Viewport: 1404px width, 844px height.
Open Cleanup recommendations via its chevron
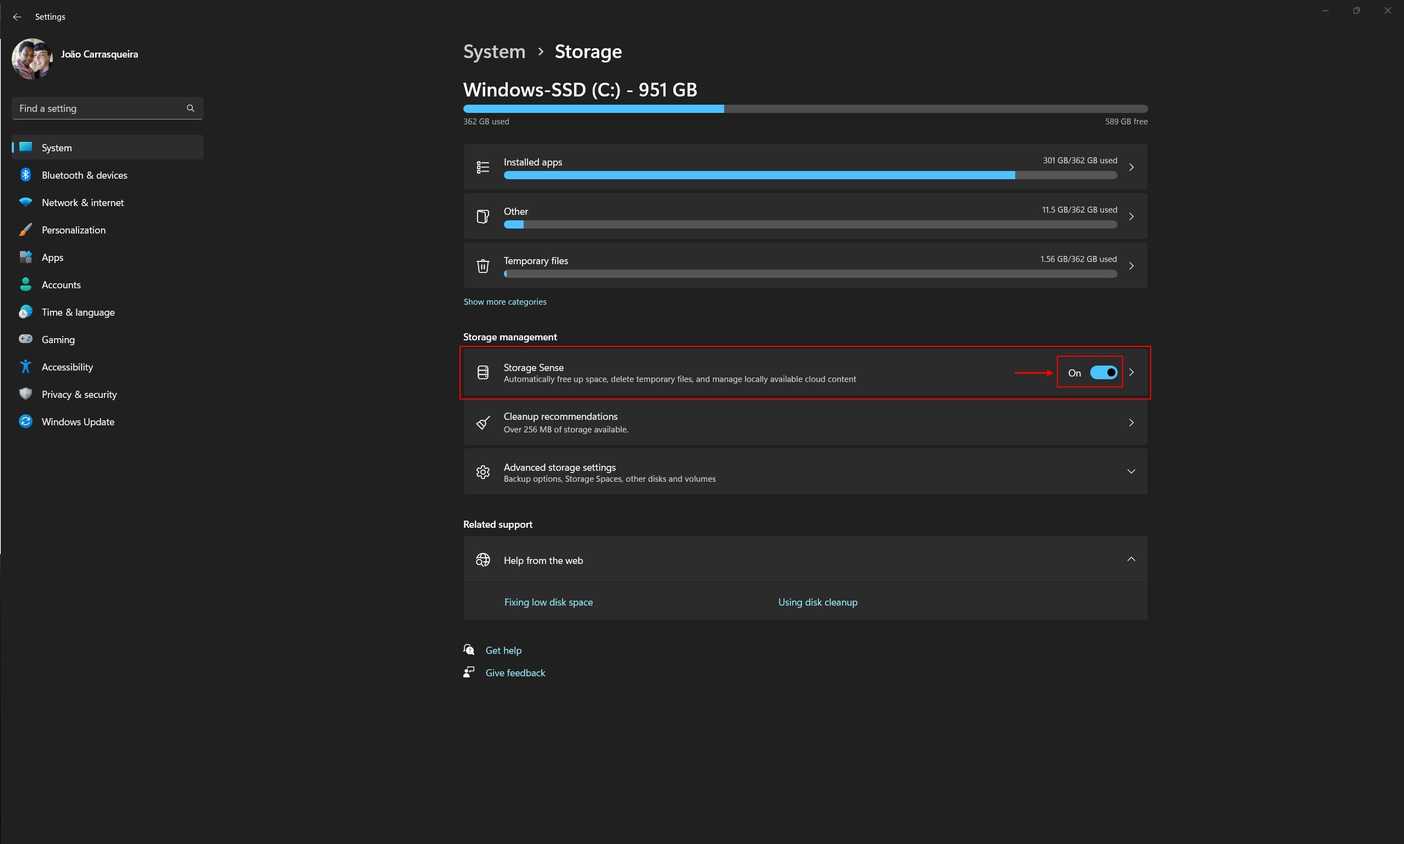(1132, 423)
